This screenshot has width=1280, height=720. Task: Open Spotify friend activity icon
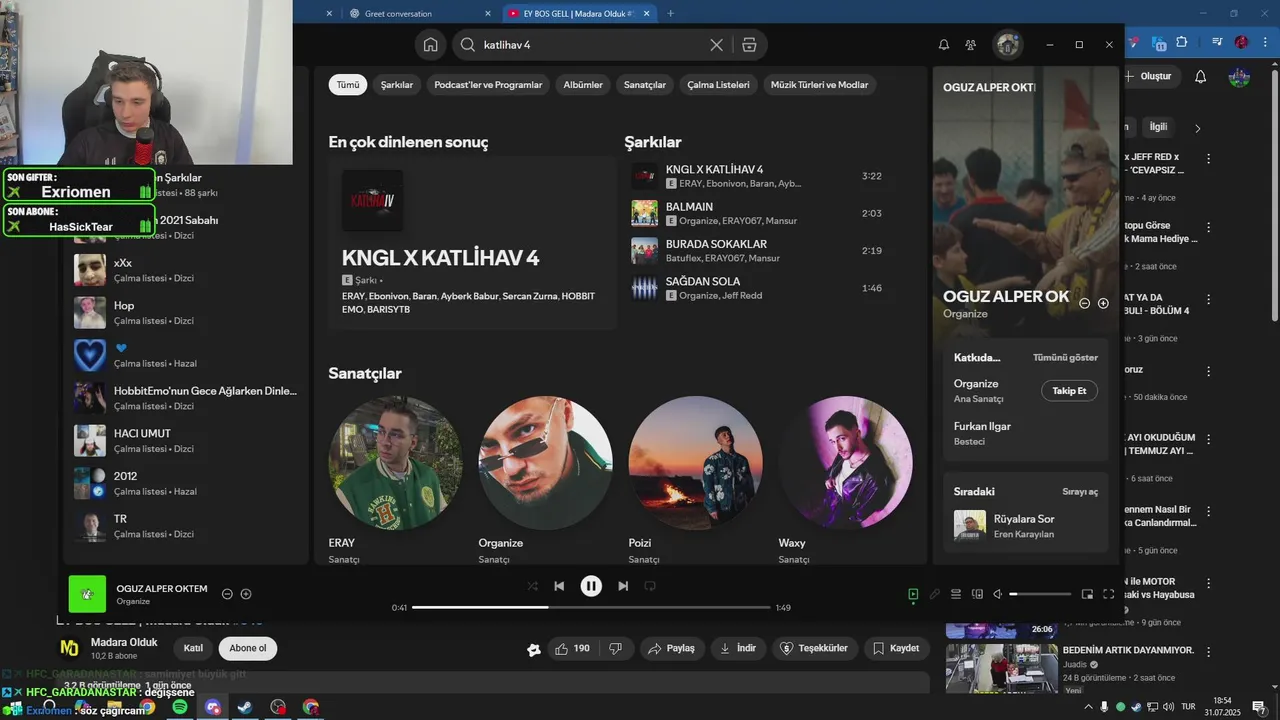970,45
